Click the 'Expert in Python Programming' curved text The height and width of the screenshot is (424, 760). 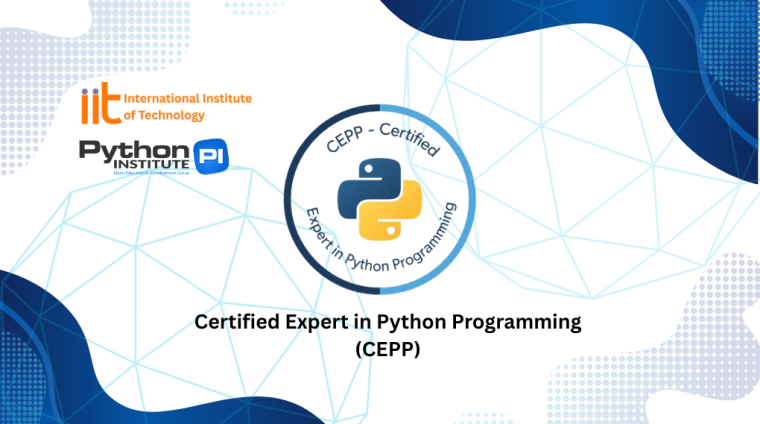[x=381, y=238]
